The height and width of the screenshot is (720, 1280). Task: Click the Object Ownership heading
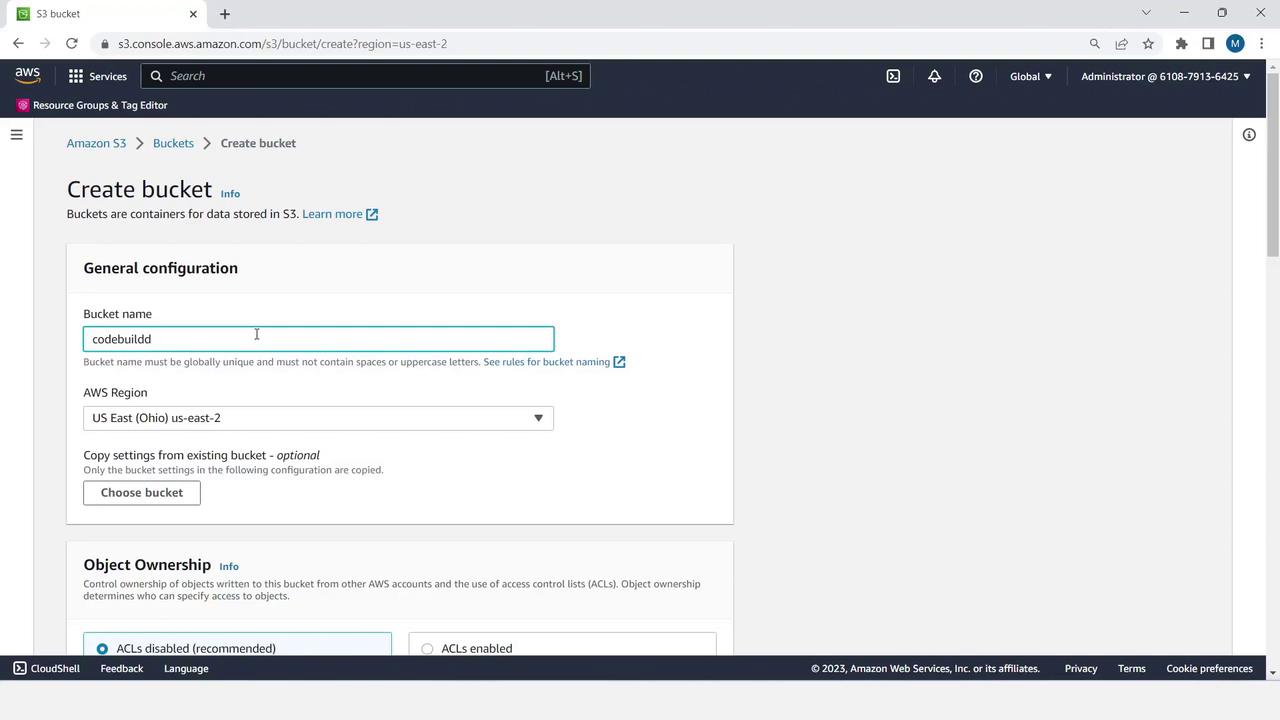pos(147,565)
